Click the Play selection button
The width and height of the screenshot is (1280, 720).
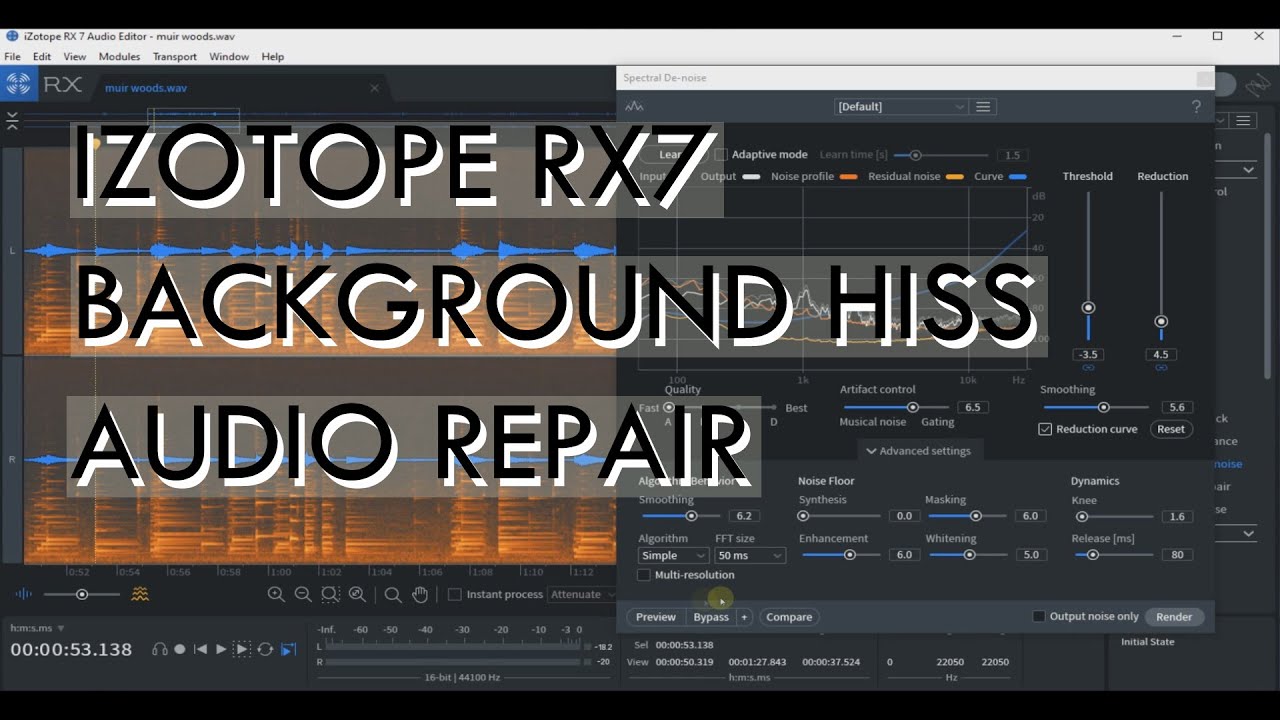(242, 649)
